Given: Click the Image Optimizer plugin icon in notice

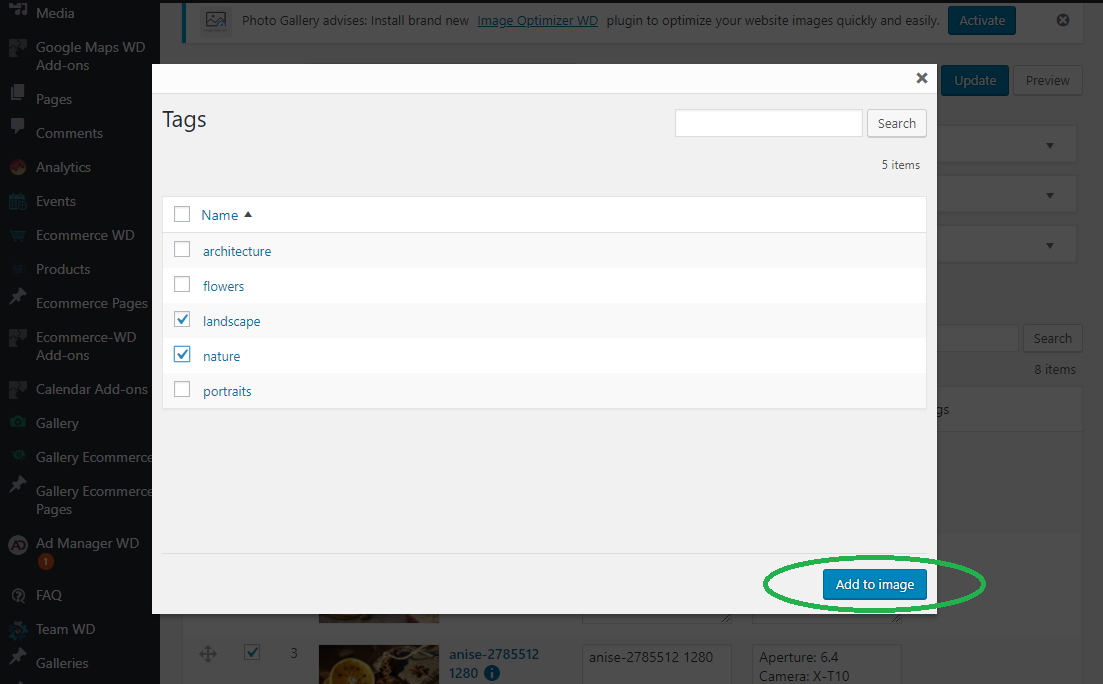Looking at the screenshot, I should (x=216, y=20).
